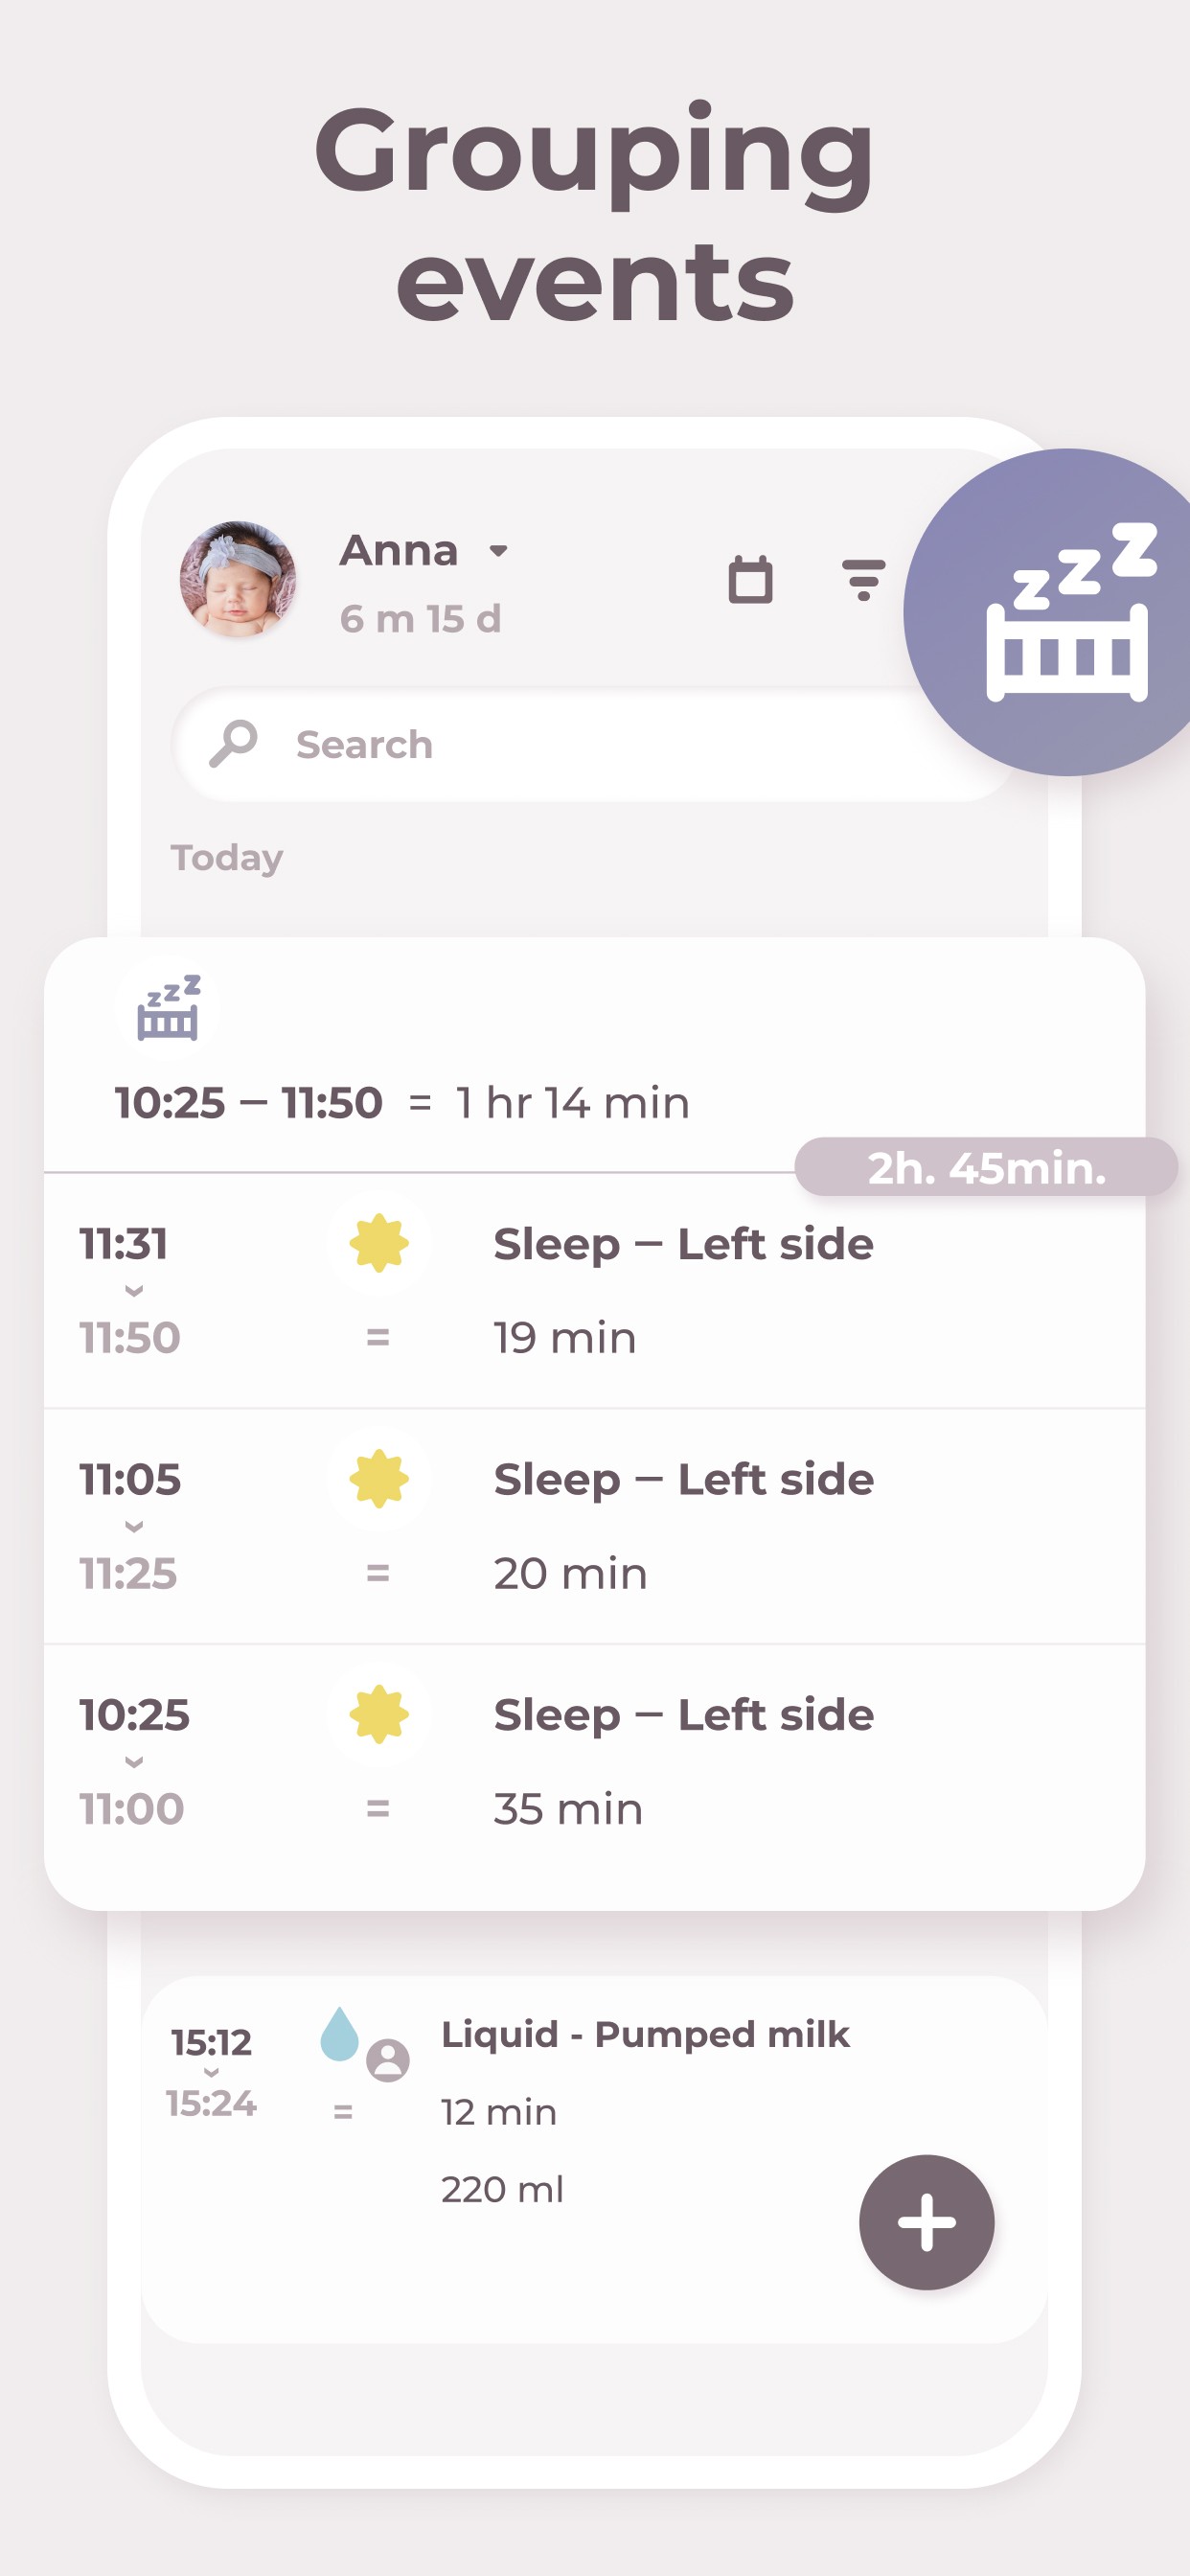Viewport: 1190px width, 2576px height.
Task: Tap the small crib icon in sleep group header
Action: pyautogui.click(x=168, y=1008)
